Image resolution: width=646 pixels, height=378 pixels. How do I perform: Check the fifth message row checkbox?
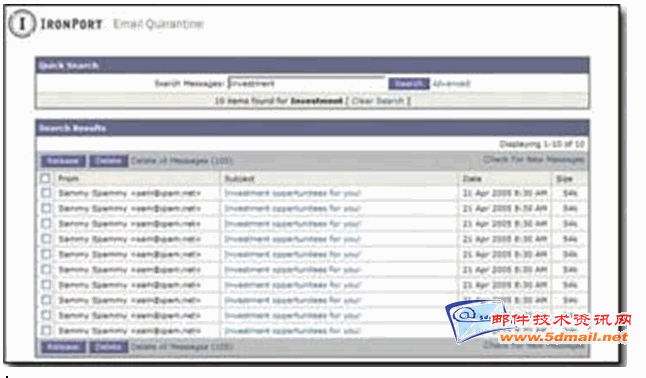coord(46,254)
